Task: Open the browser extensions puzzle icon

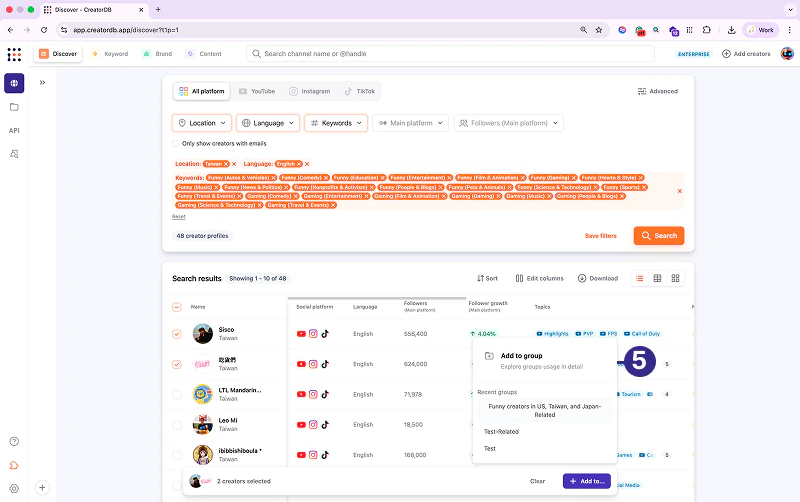Action: (707, 30)
